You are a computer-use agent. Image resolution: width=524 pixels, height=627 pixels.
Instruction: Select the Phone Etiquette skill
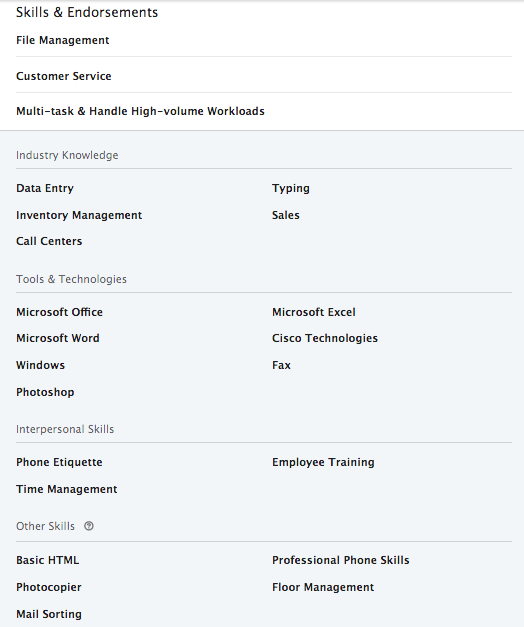click(x=59, y=462)
